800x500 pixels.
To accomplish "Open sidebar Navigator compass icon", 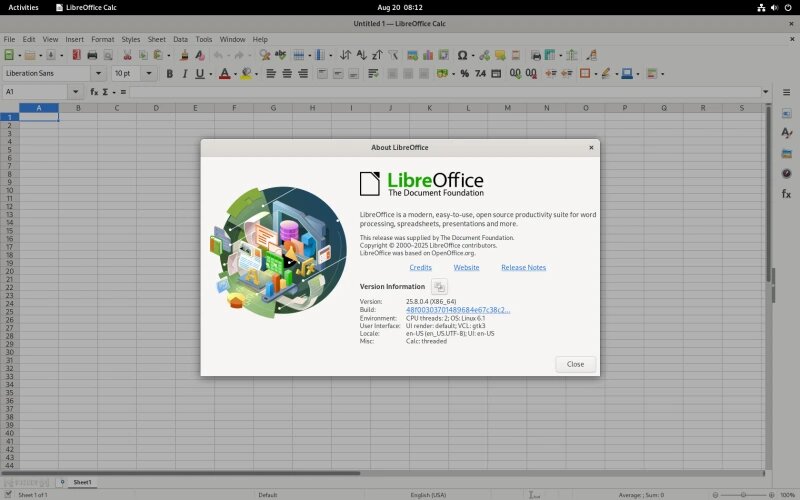I will pyautogui.click(x=786, y=173).
